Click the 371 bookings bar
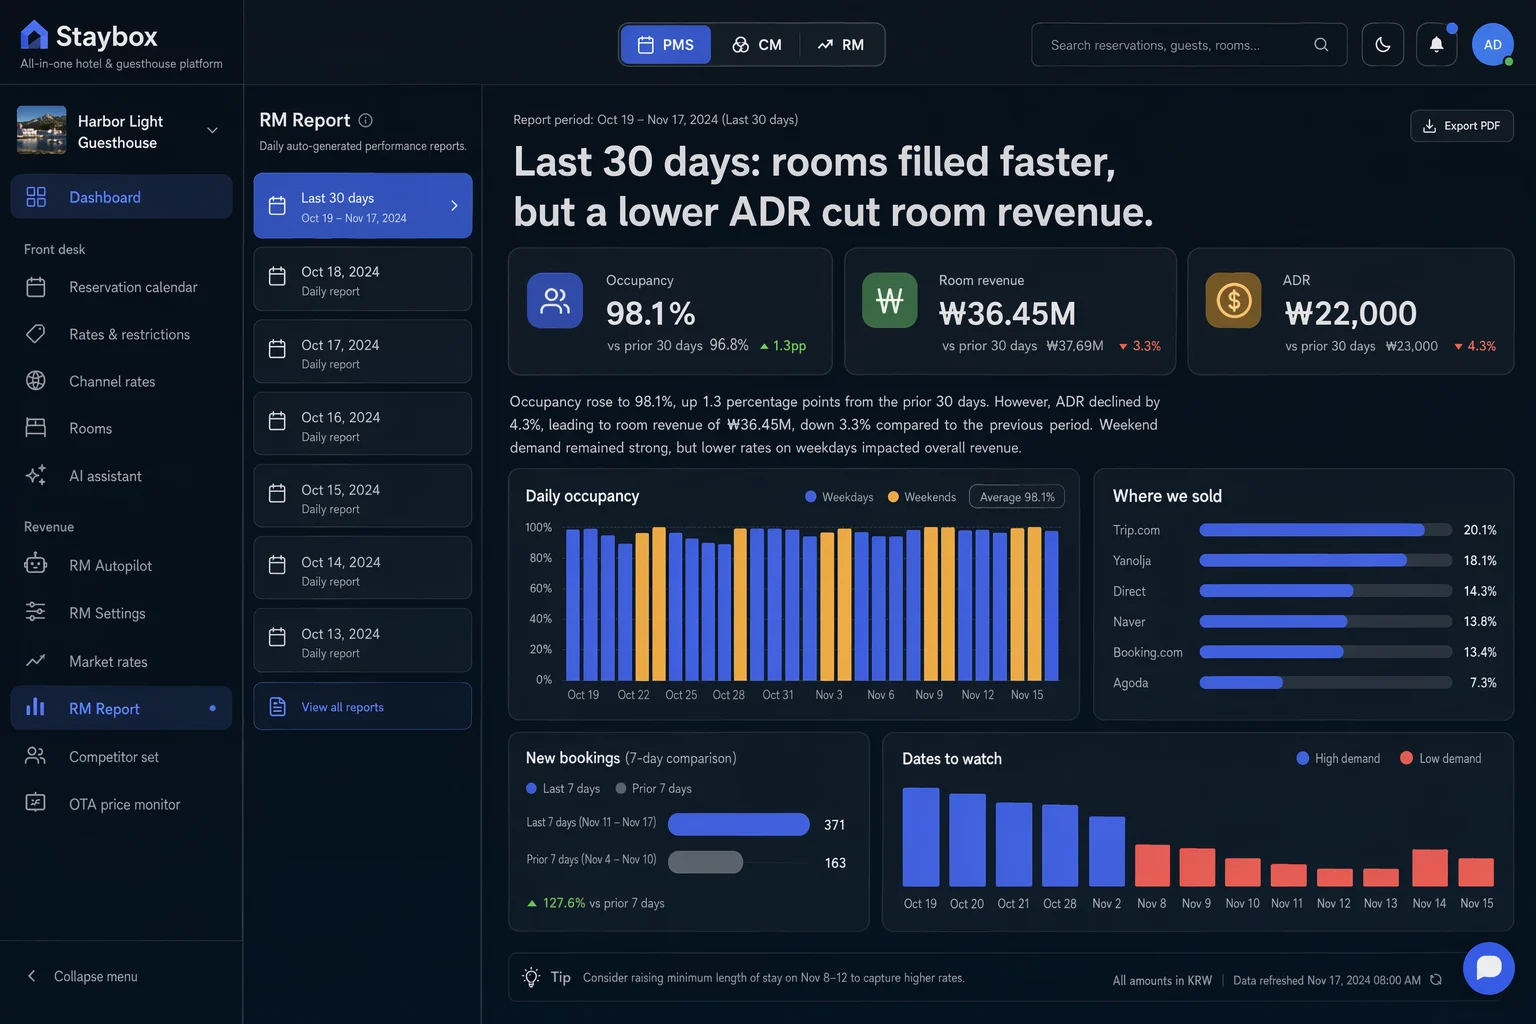 pos(738,824)
